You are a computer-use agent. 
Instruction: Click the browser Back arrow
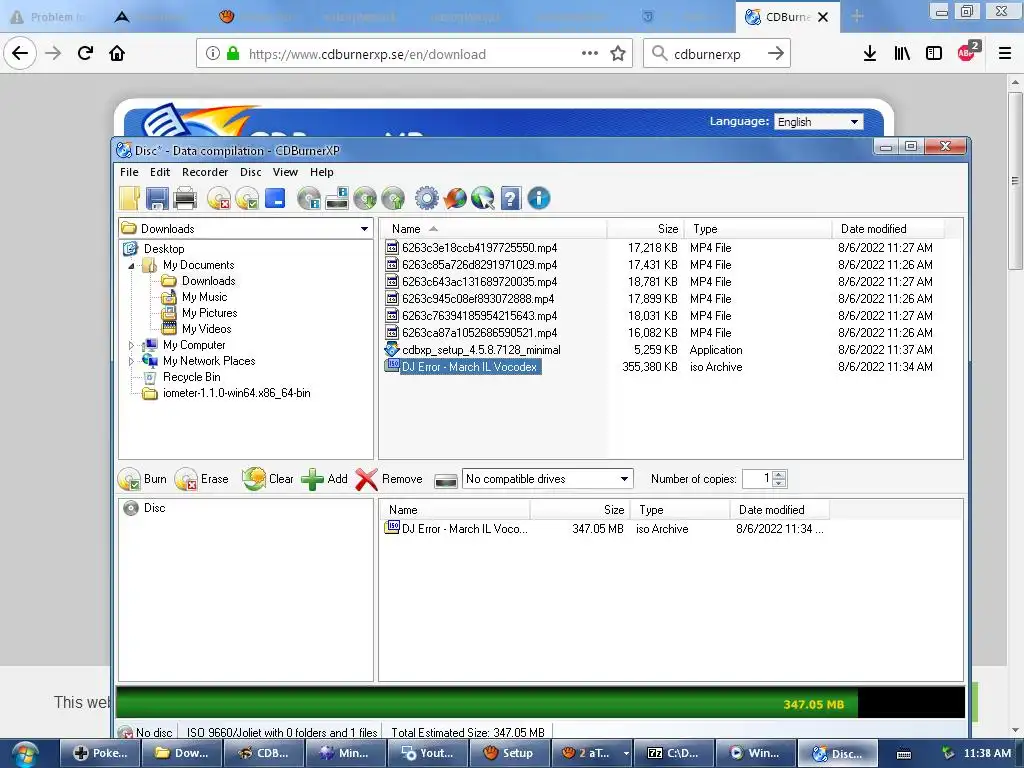(x=20, y=53)
